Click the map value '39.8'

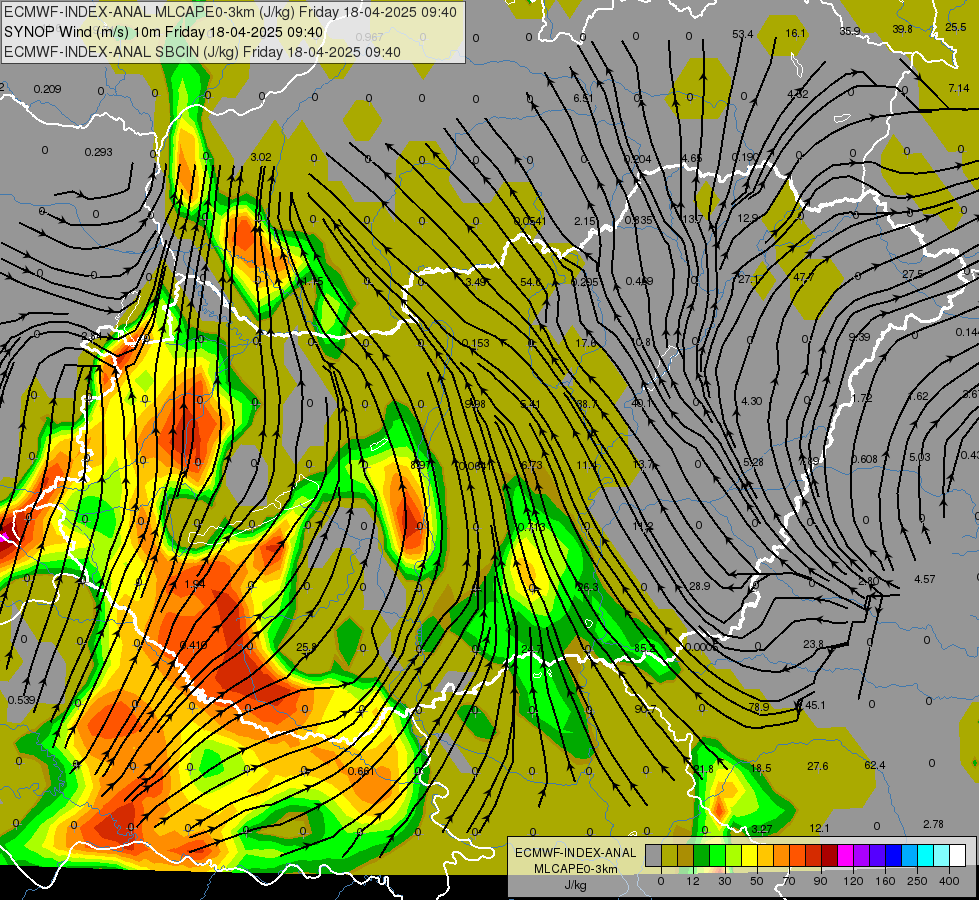[x=902, y=29]
